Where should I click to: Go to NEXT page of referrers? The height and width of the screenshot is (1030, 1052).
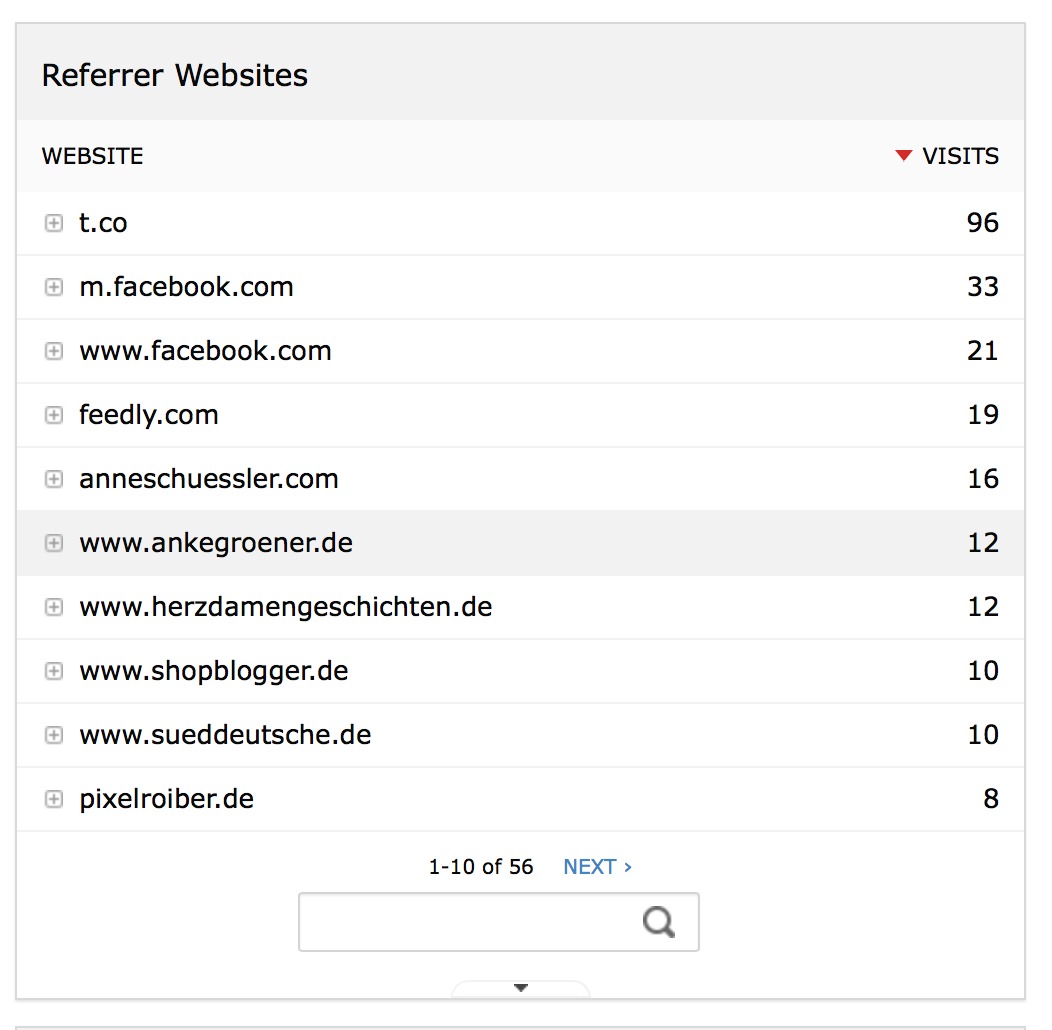click(x=597, y=867)
